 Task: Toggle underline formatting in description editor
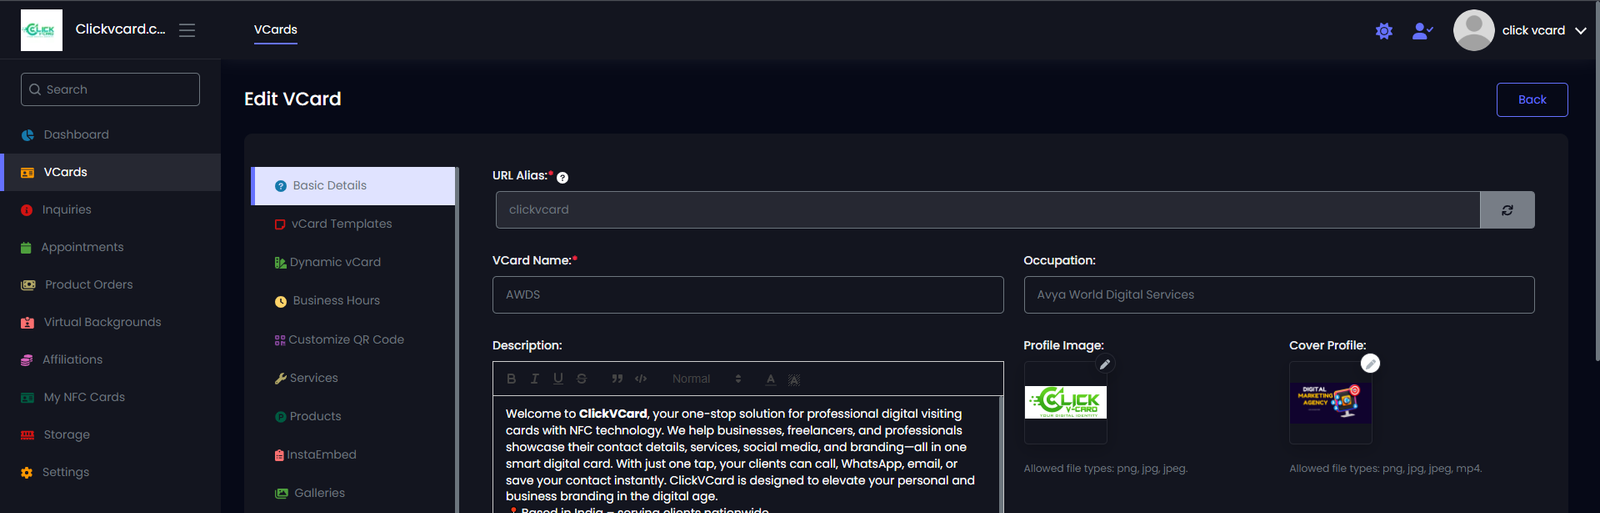pyautogui.click(x=558, y=379)
